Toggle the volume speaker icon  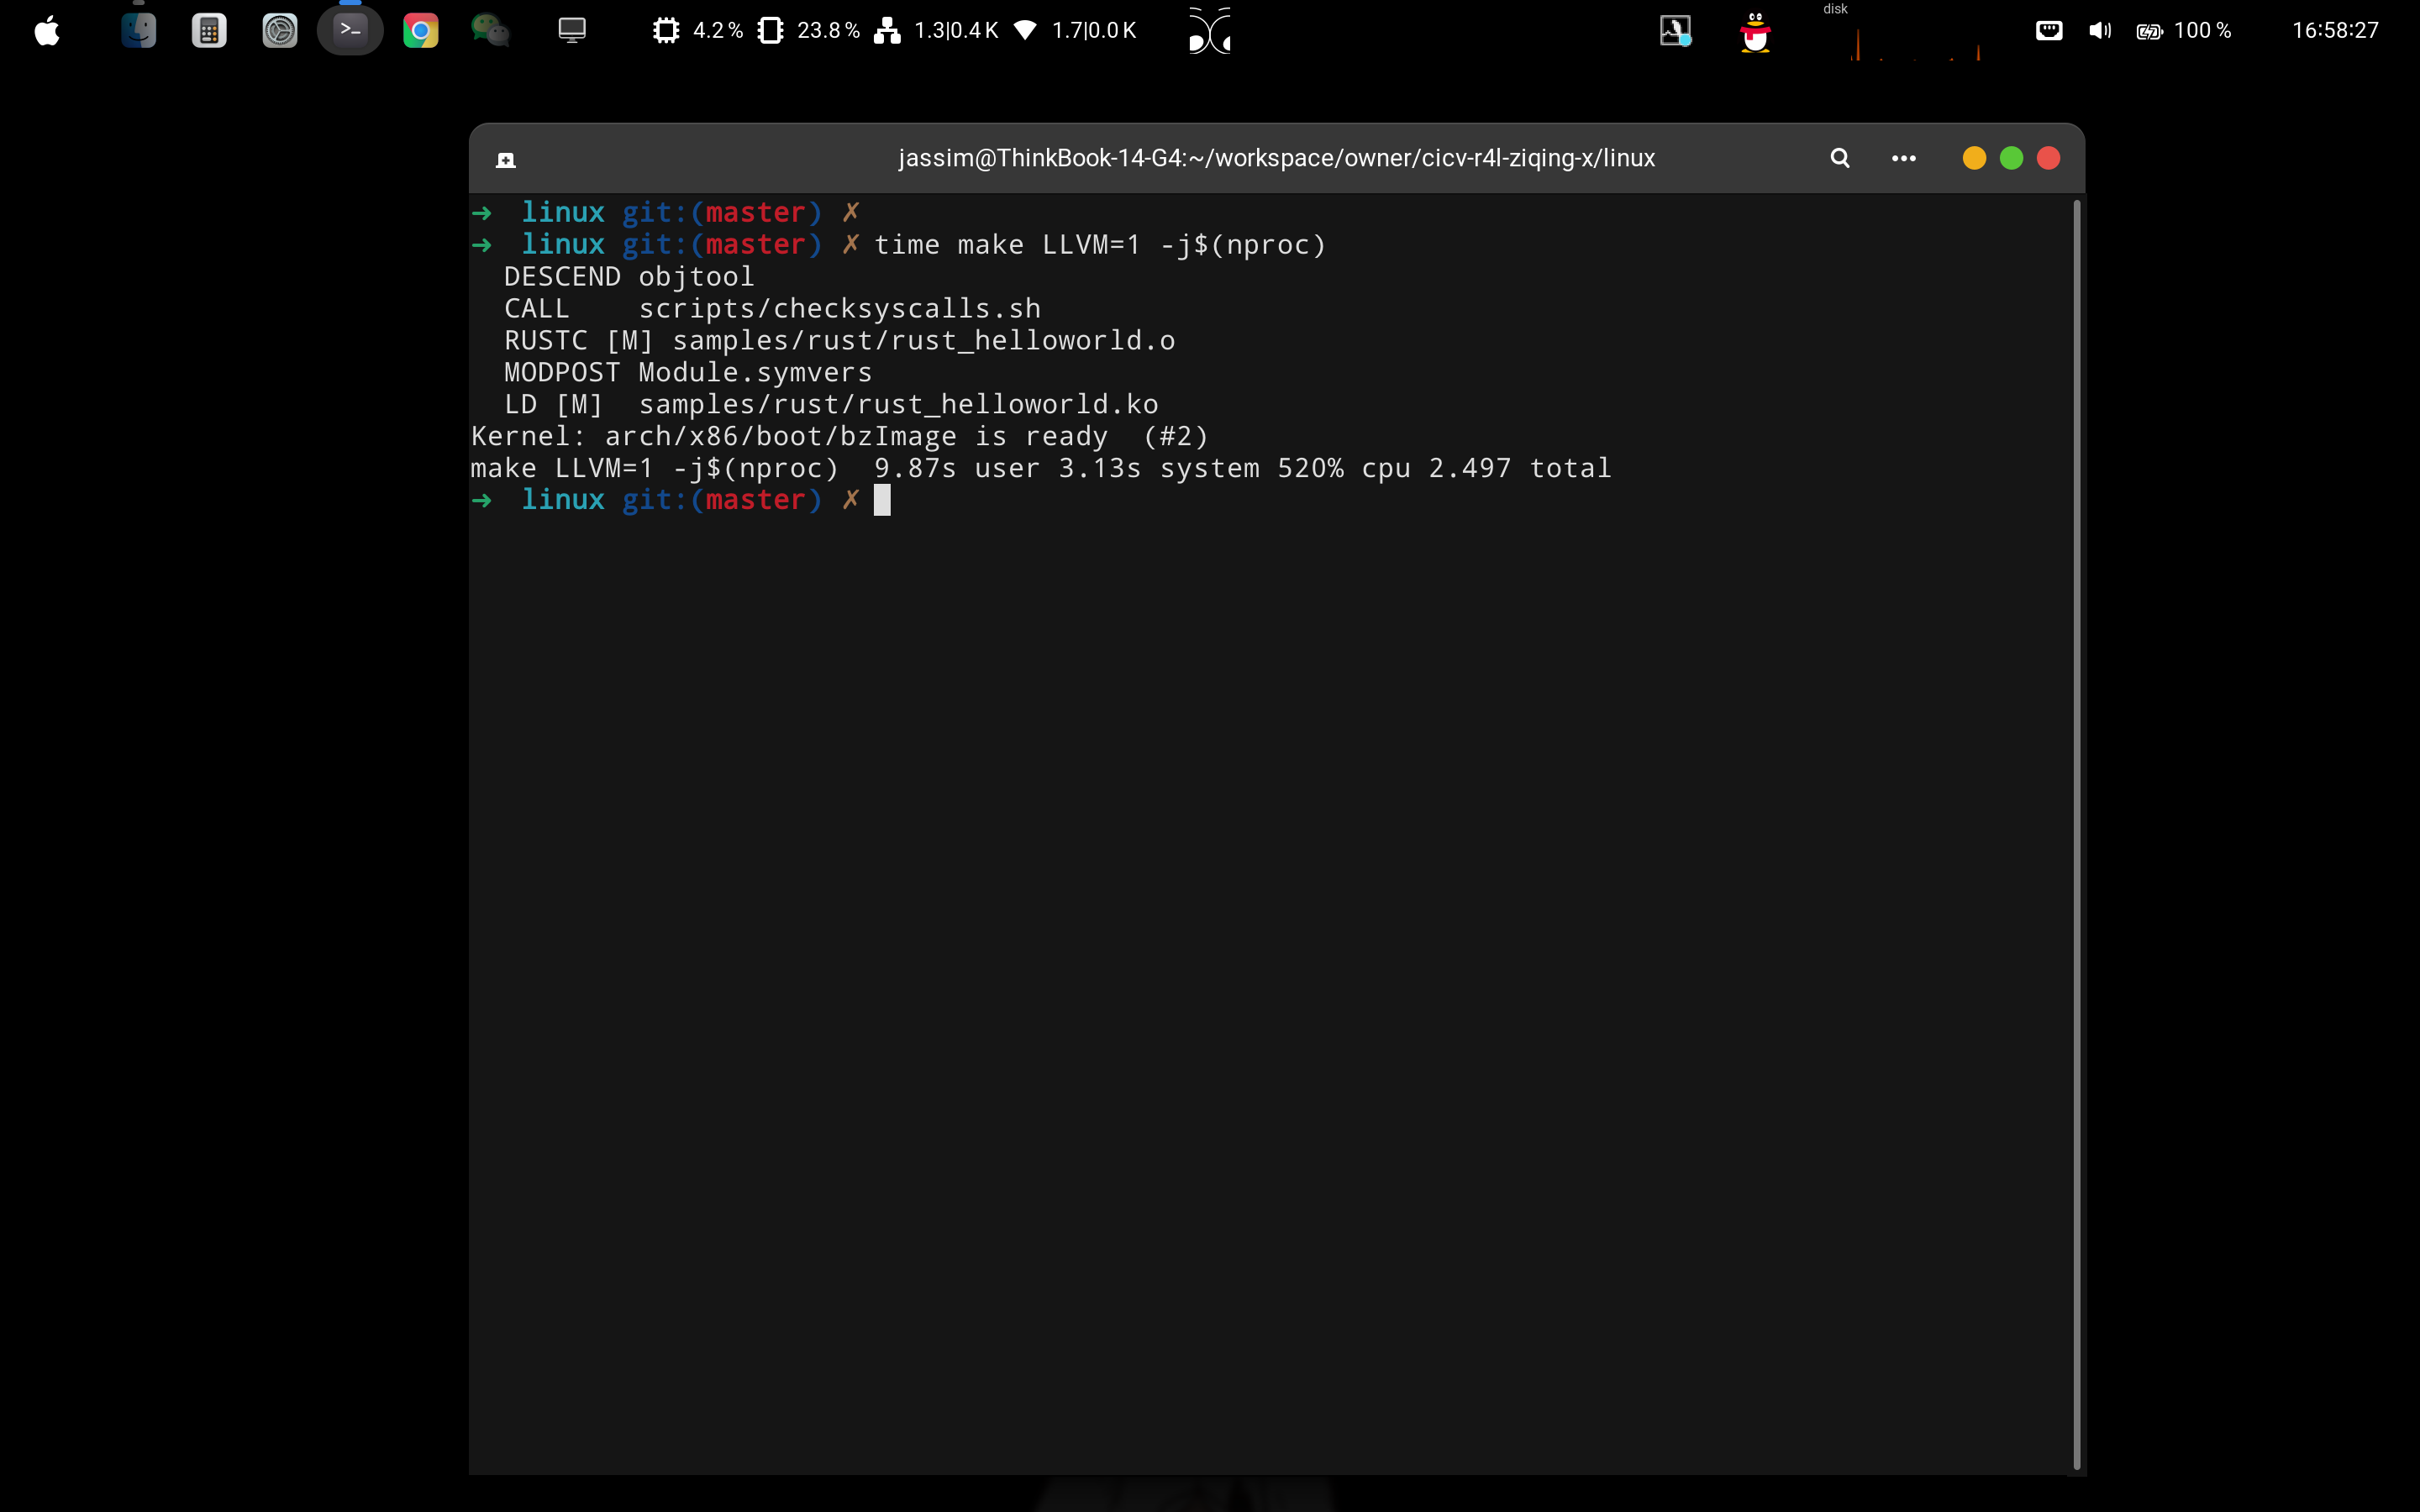point(2099,31)
